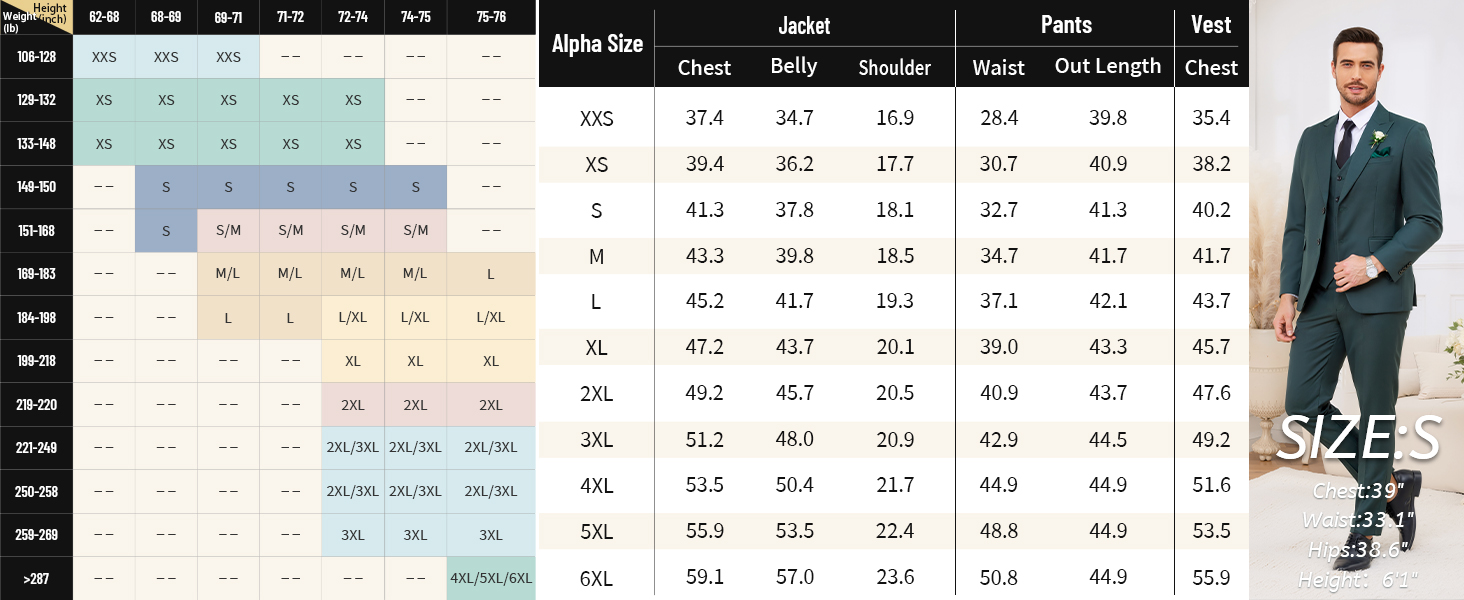Click the Vest header in measurement table

pyautogui.click(x=1211, y=25)
